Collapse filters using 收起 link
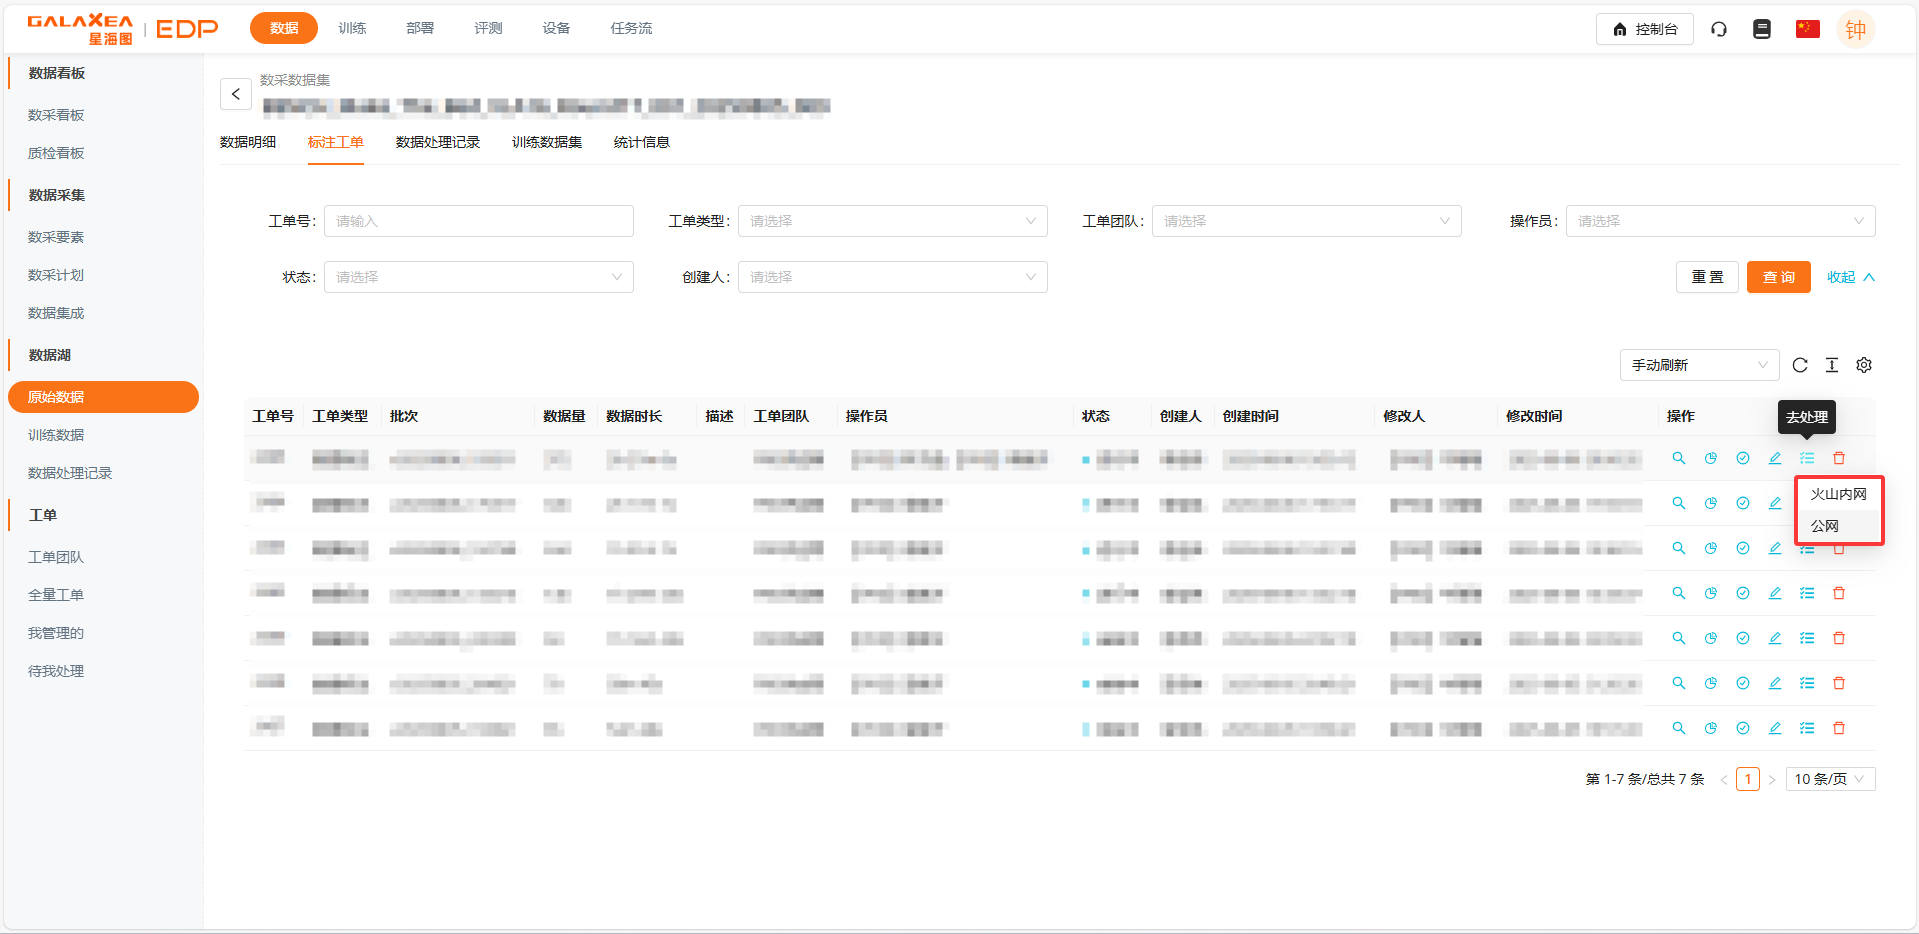Screen dimensions: 1919x934 click(x=1850, y=277)
